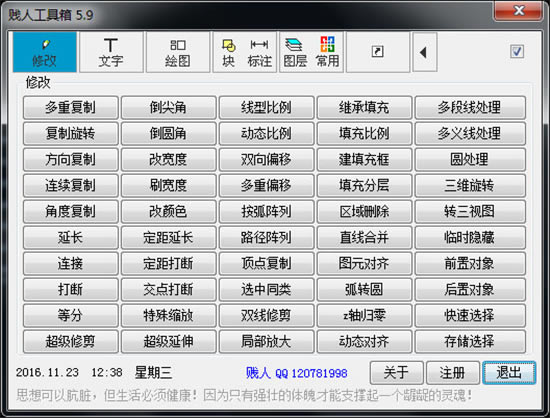Select the 区域删除 button

[x=364, y=211]
